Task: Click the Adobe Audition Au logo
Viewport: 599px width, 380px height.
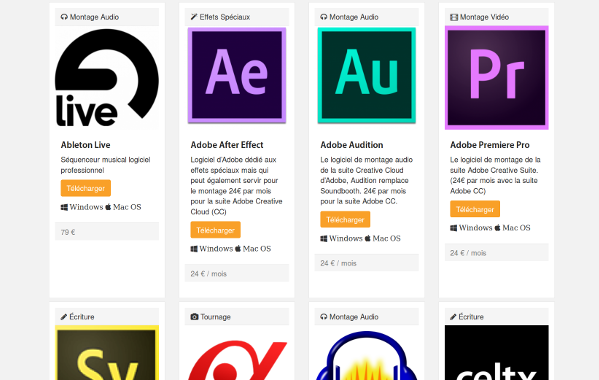Action: coord(367,75)
